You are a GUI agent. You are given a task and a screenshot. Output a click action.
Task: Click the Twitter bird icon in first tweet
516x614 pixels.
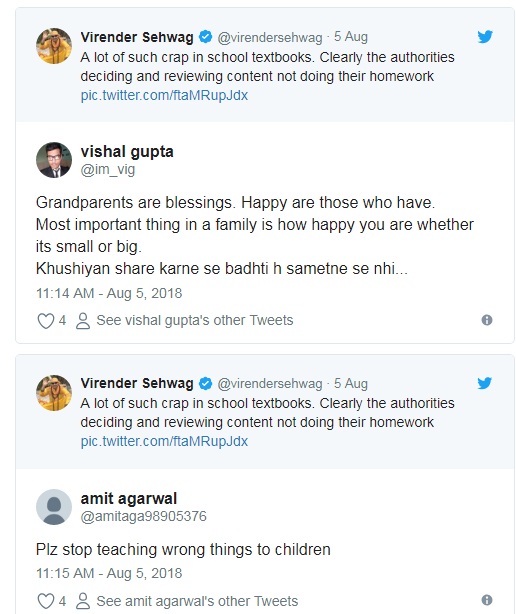point(485,37)
